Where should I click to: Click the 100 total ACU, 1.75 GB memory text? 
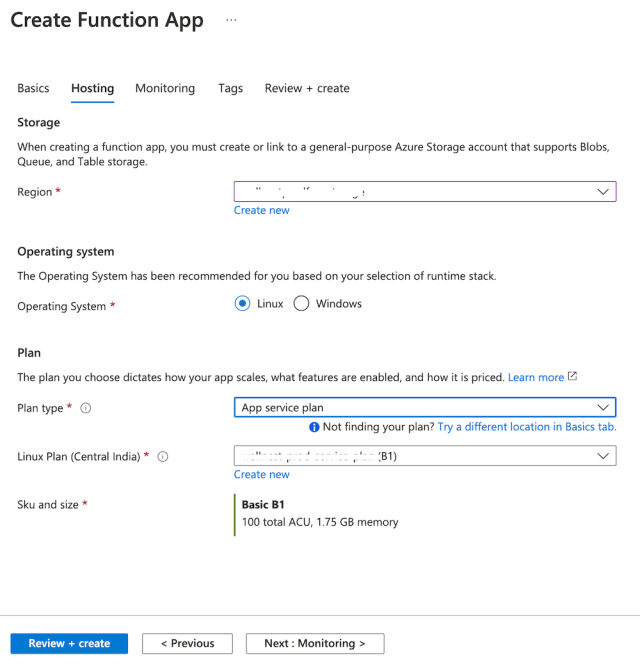(320, 522)
